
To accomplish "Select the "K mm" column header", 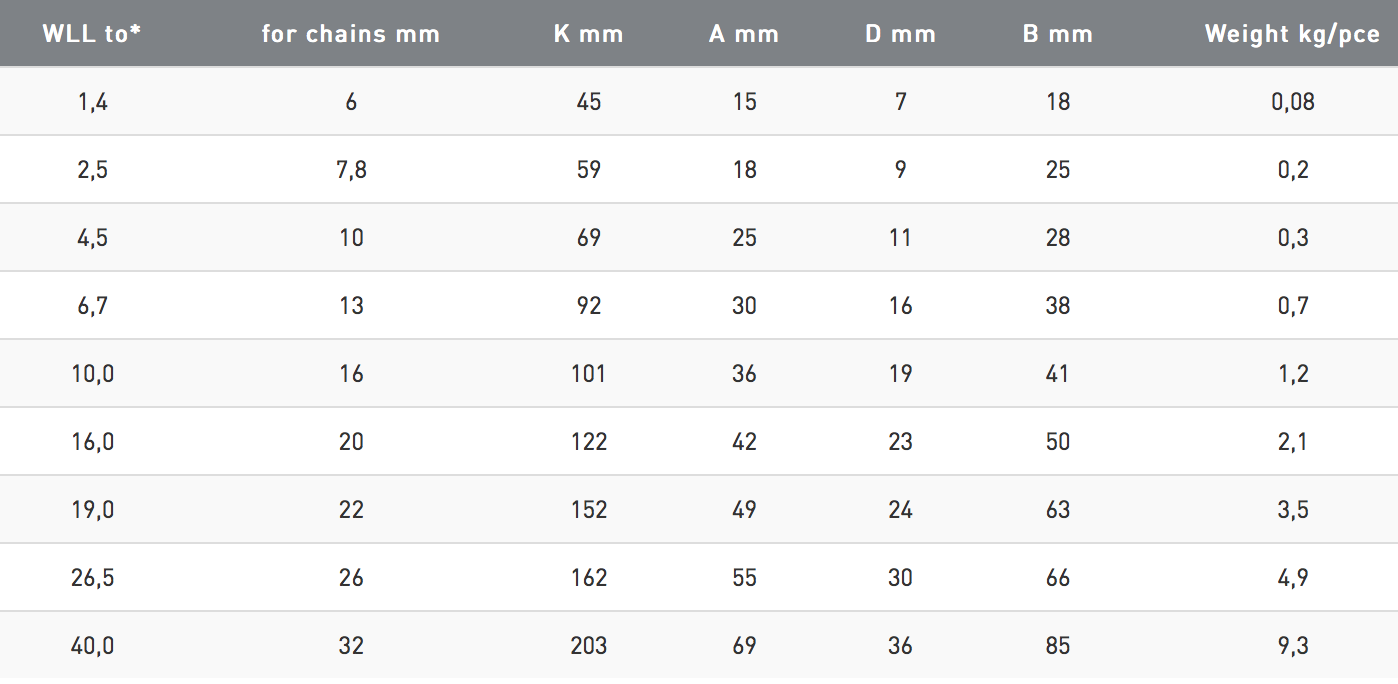I will pyautogui.click(x=588, y=34).
